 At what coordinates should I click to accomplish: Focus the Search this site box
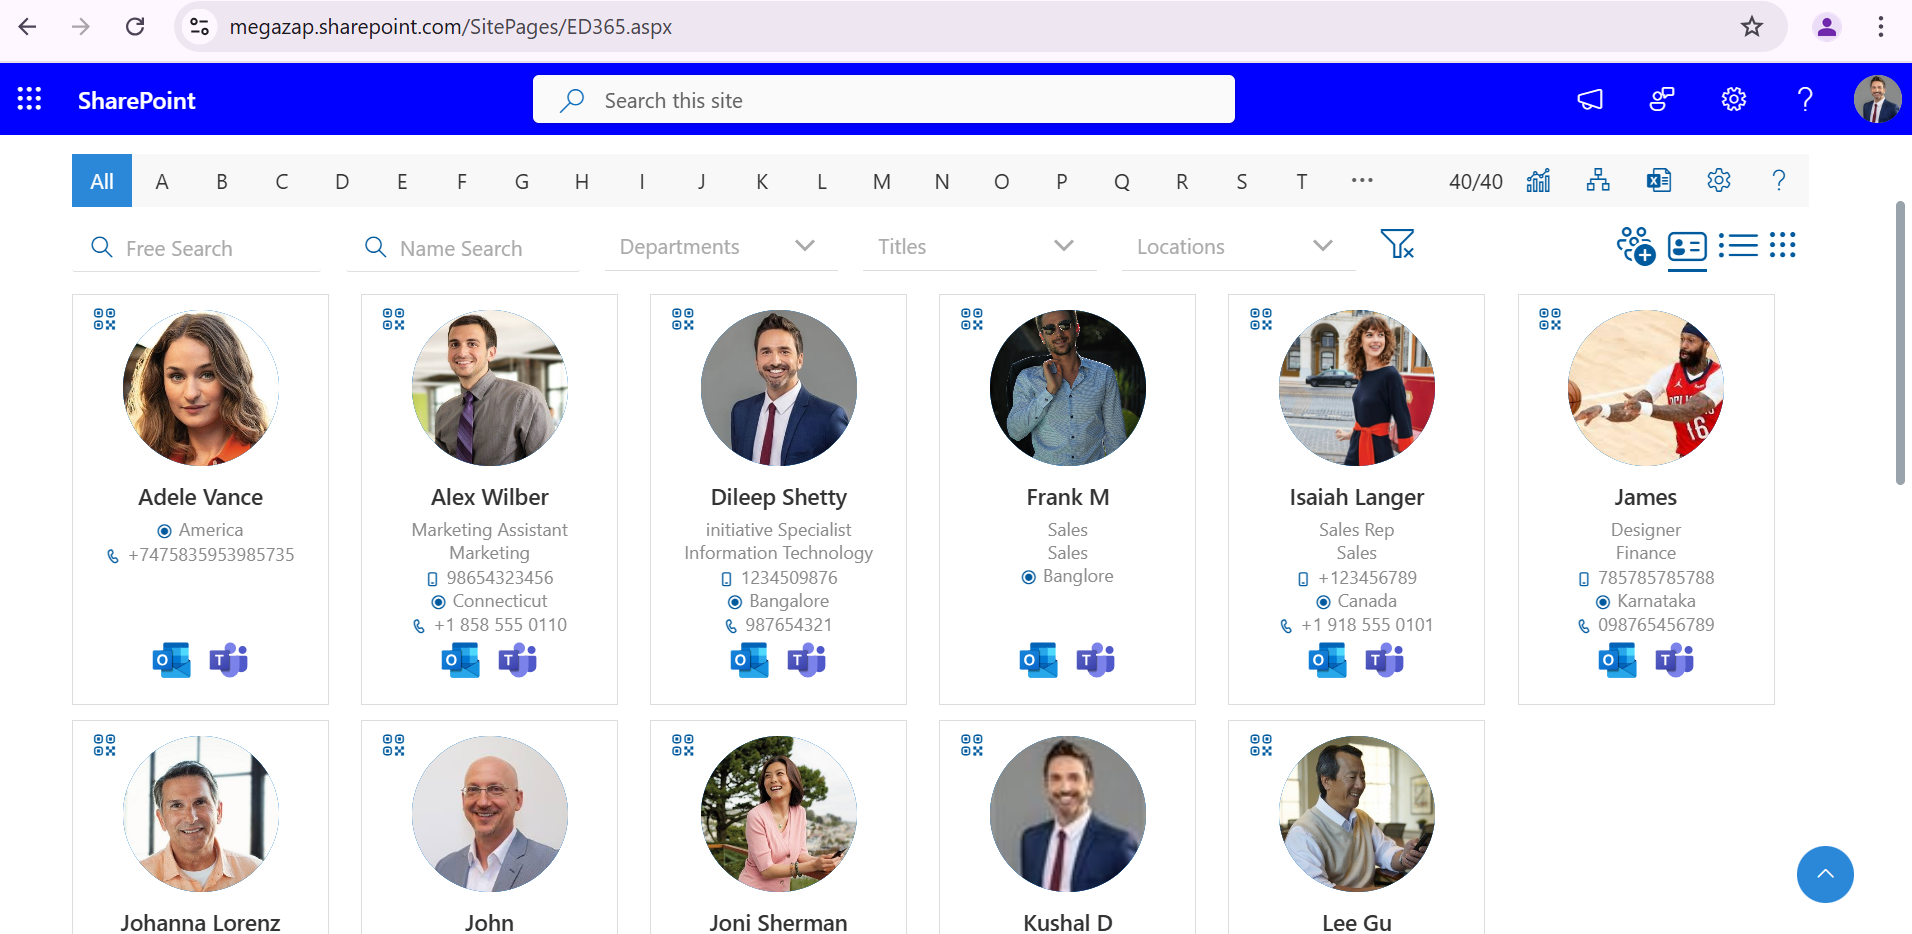(x=884, y=100)
